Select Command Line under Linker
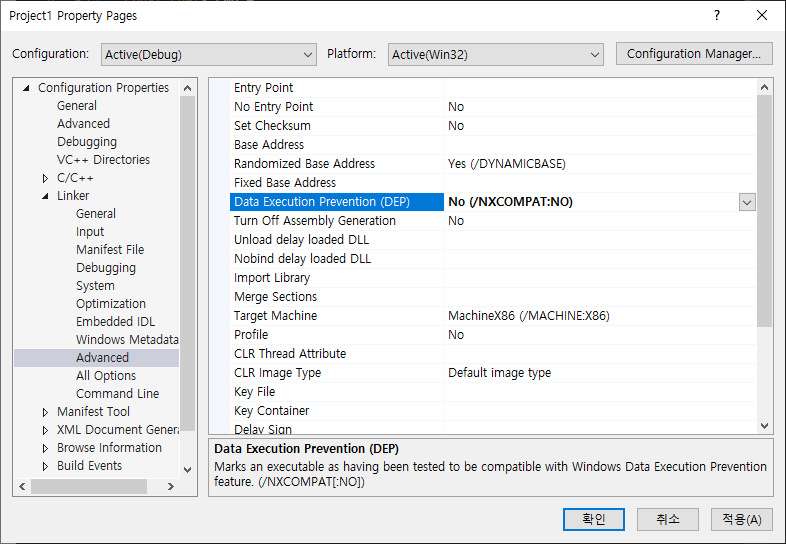Screen dimensions: 786x544 point(117,394)
